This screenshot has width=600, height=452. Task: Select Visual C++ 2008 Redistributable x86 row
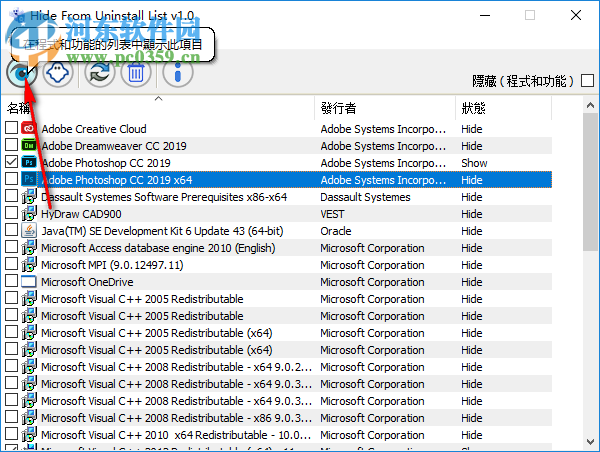[x=277, y=418]
